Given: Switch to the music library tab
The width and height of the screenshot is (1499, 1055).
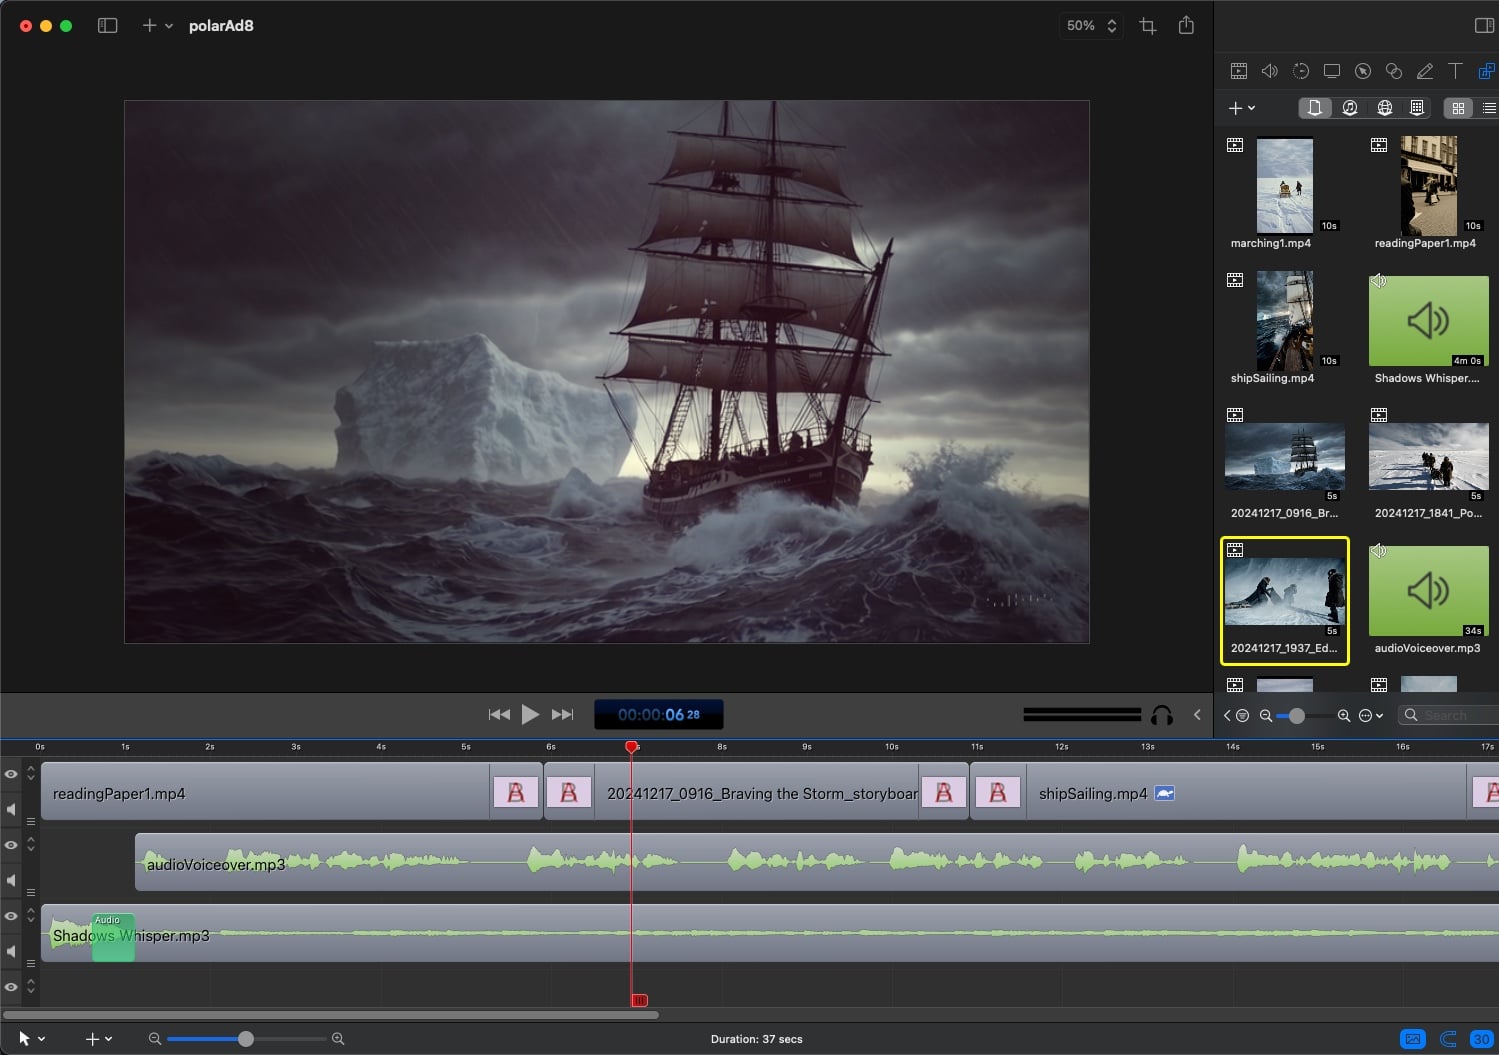Looking at the screenshot, I should [x=1349, y=108].
